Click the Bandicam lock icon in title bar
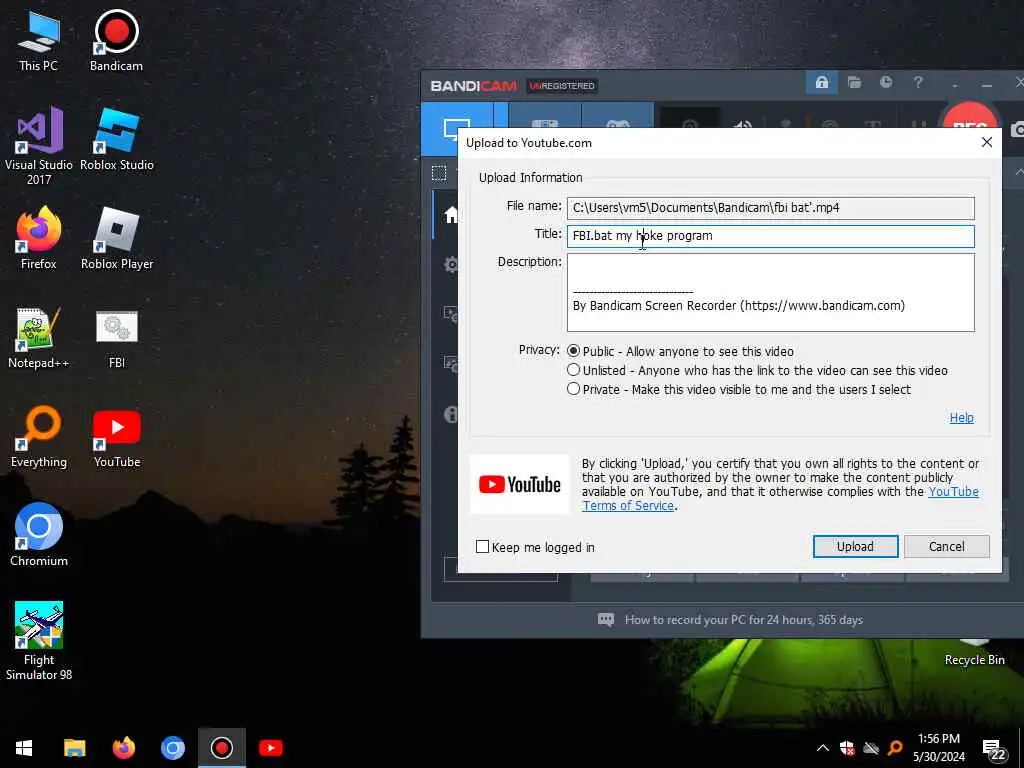The height and width of the screenshot is (768, 1024). pos(822,82)
